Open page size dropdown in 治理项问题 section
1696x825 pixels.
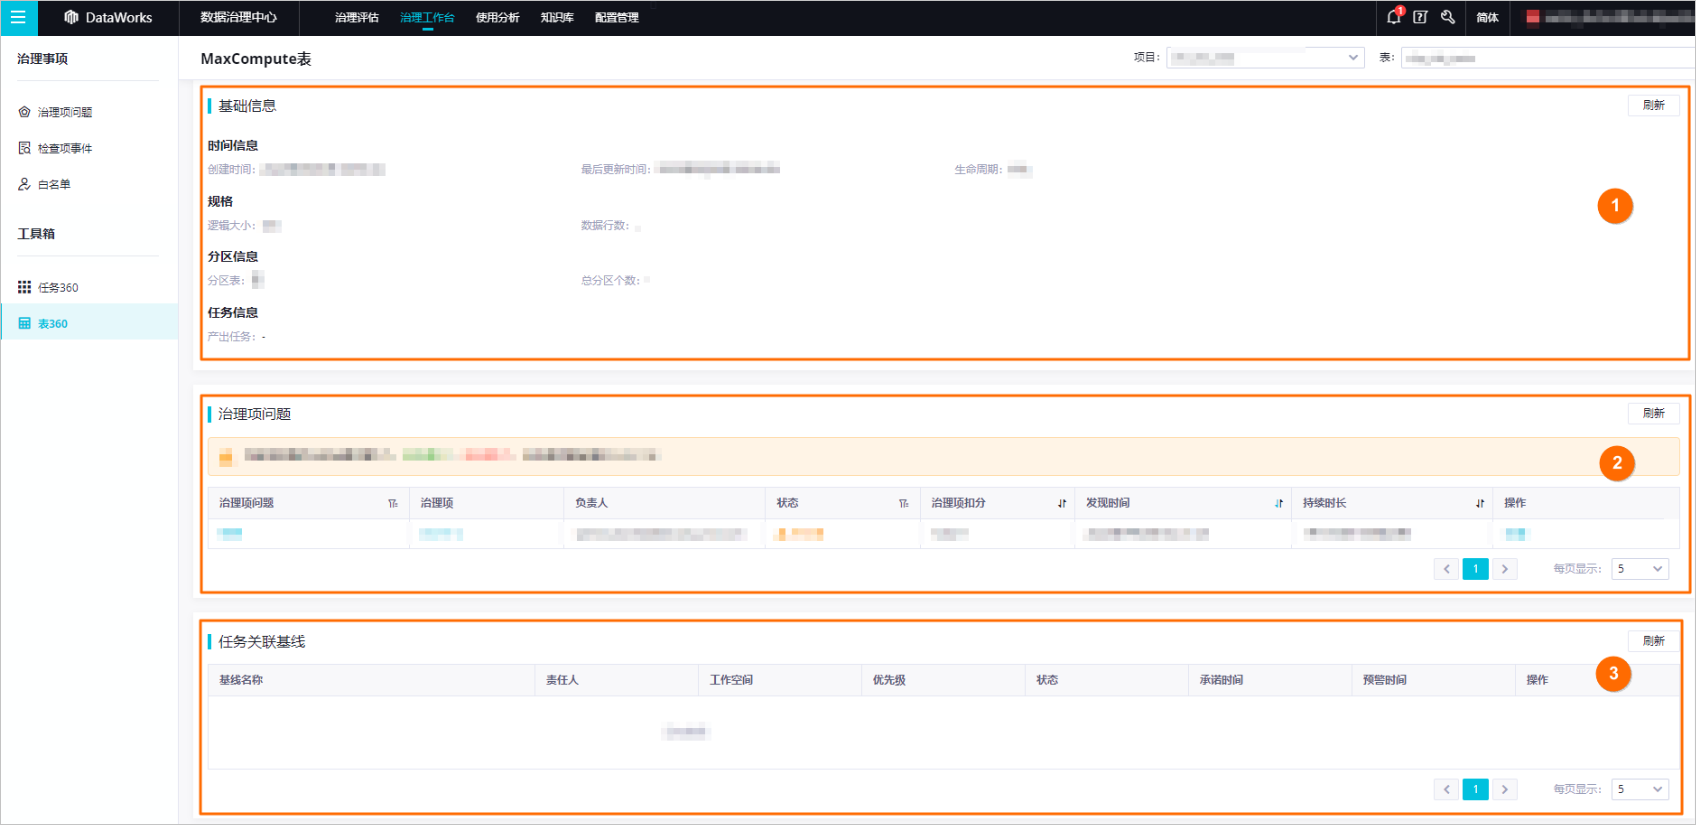tap(1640, 569)
